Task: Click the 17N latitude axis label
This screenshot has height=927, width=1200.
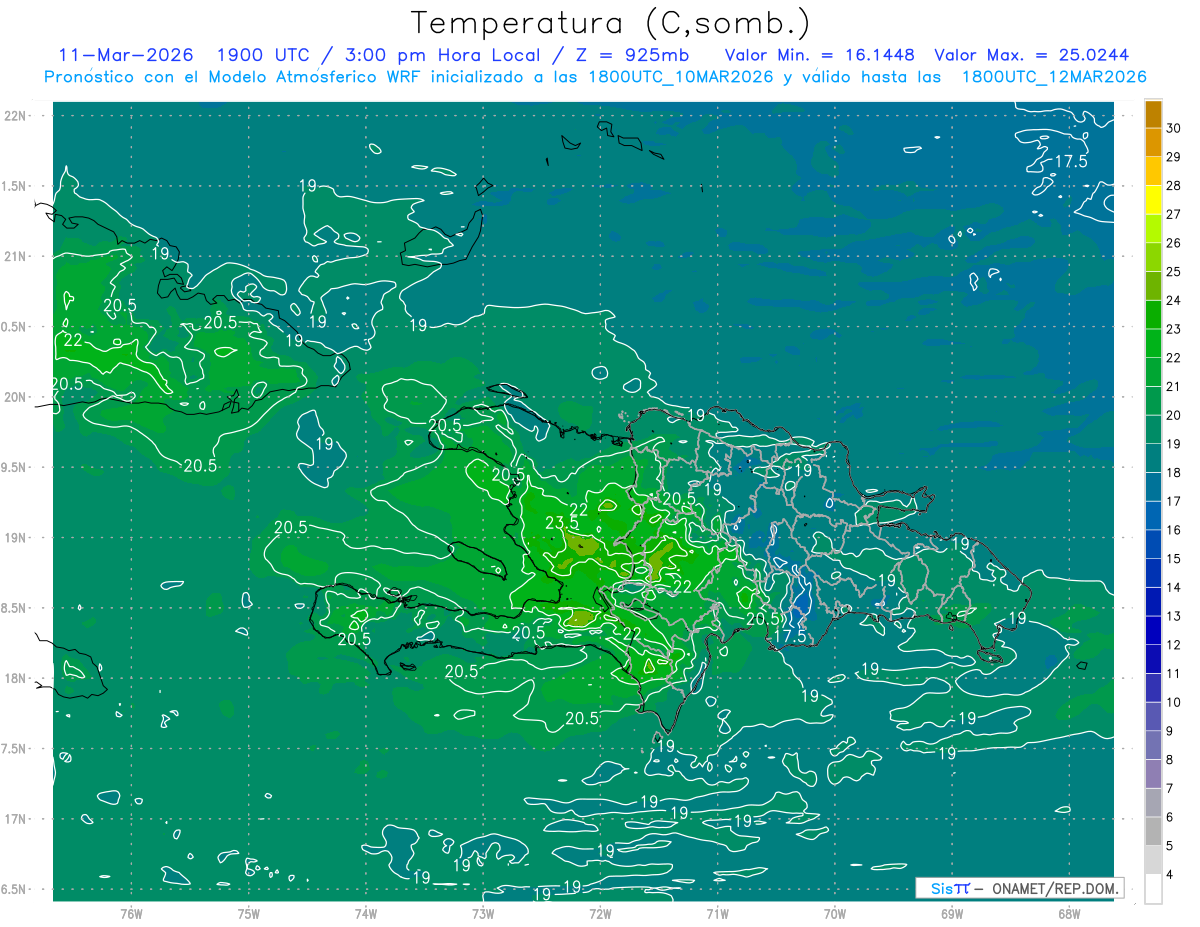Action: (x=16, y=820)
